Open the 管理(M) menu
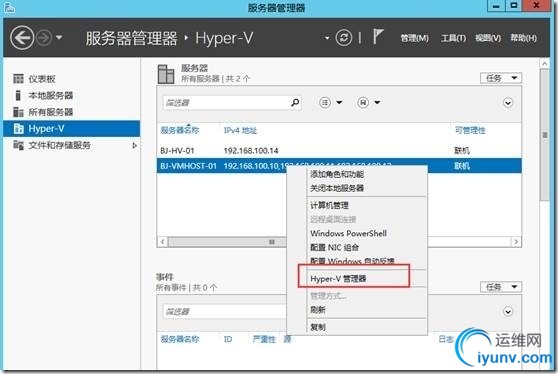The width and height of the screenshot is (558, 374). point(414,38)
